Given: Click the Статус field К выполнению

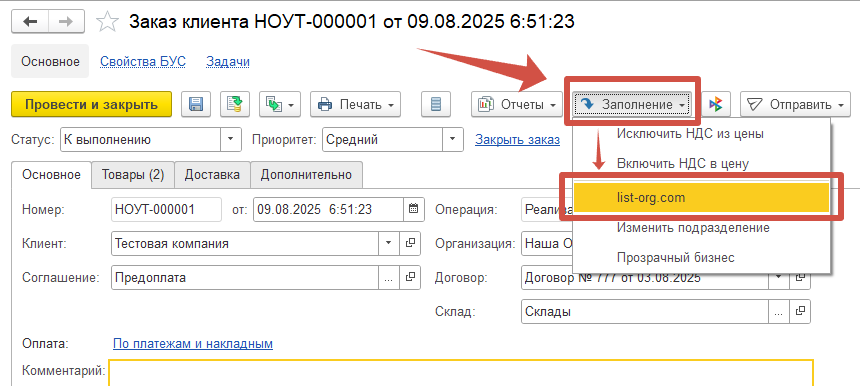Looking at the screenshot, I should (140, 140).
